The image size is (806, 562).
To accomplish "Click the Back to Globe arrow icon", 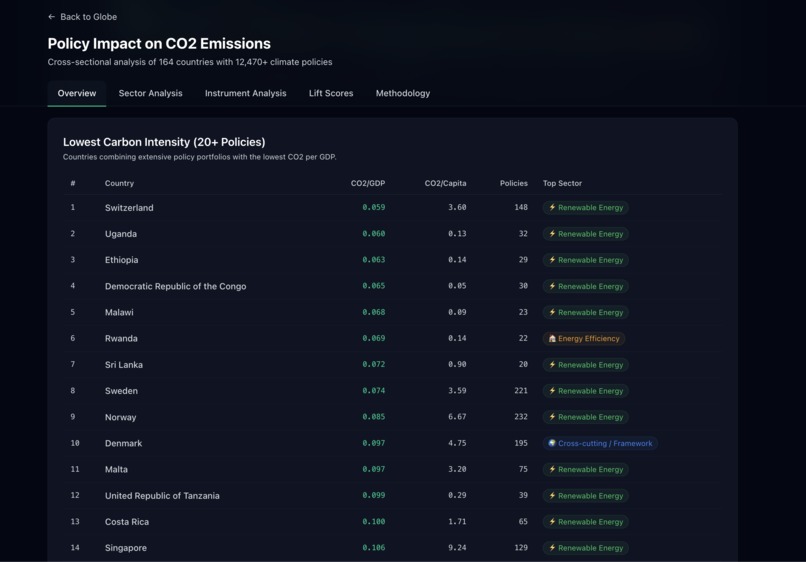I will coord(51,17).
